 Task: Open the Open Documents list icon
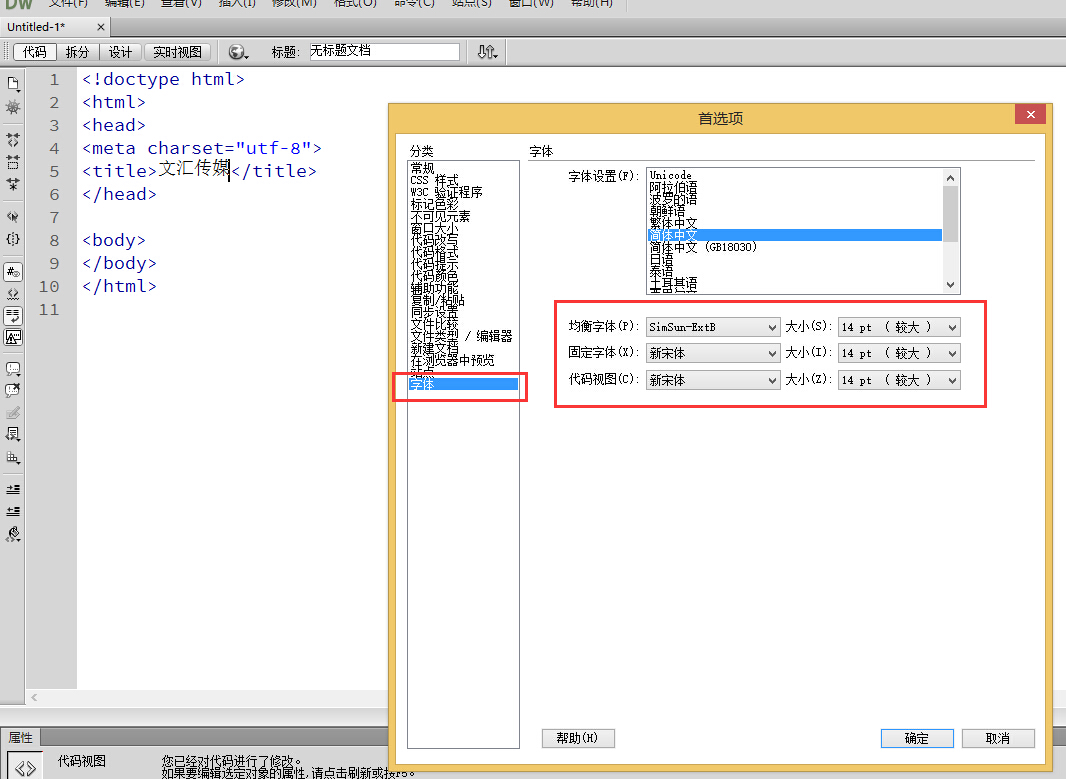(x=13, y=84)
